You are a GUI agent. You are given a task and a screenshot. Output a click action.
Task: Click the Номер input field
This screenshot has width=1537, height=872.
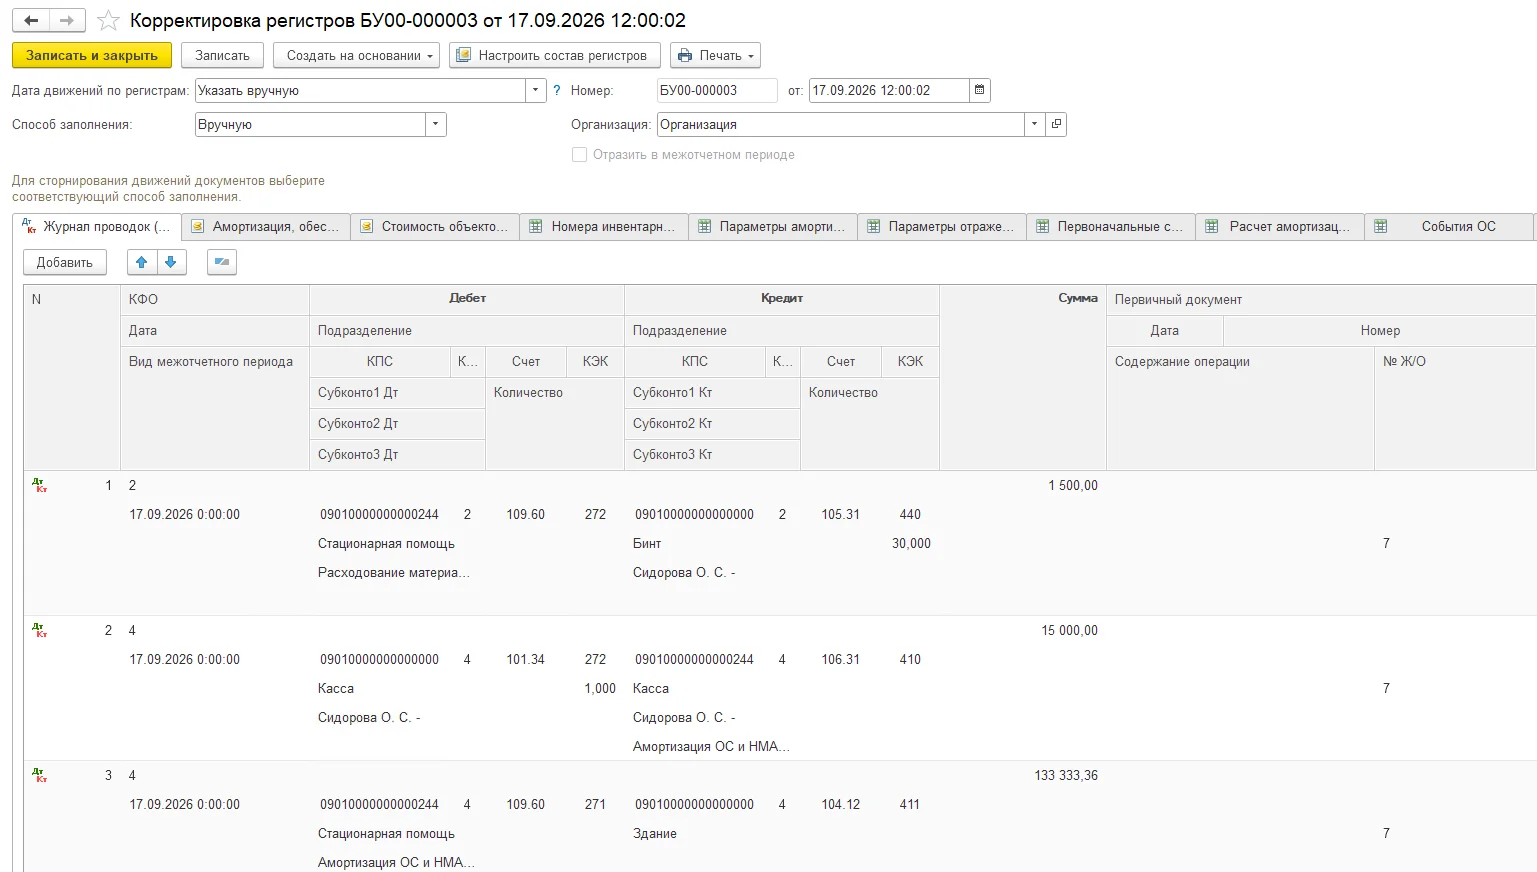click(x=717, y=90)
